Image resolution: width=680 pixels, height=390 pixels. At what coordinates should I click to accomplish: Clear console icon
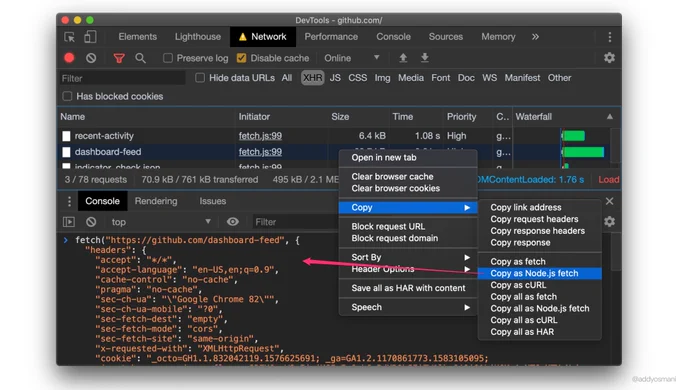tap(91, 222)
